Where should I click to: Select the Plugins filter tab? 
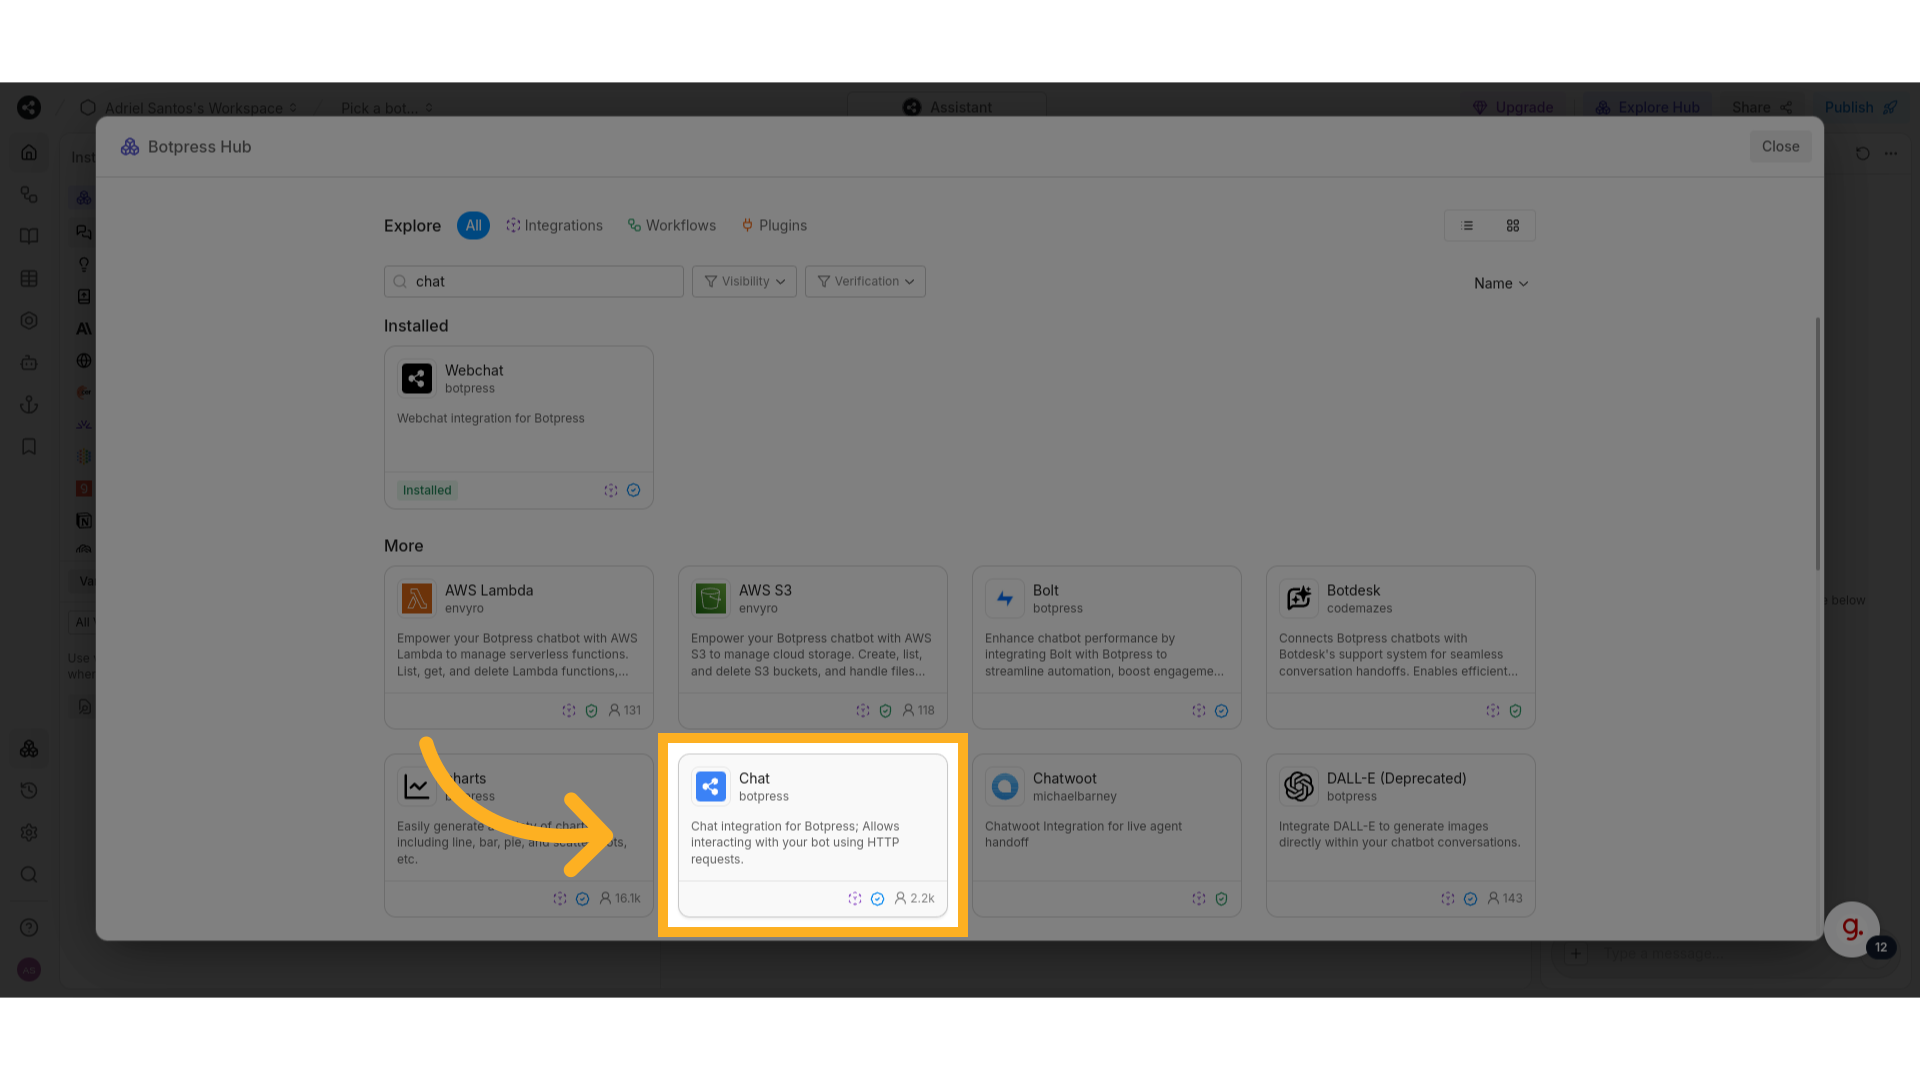774,226
